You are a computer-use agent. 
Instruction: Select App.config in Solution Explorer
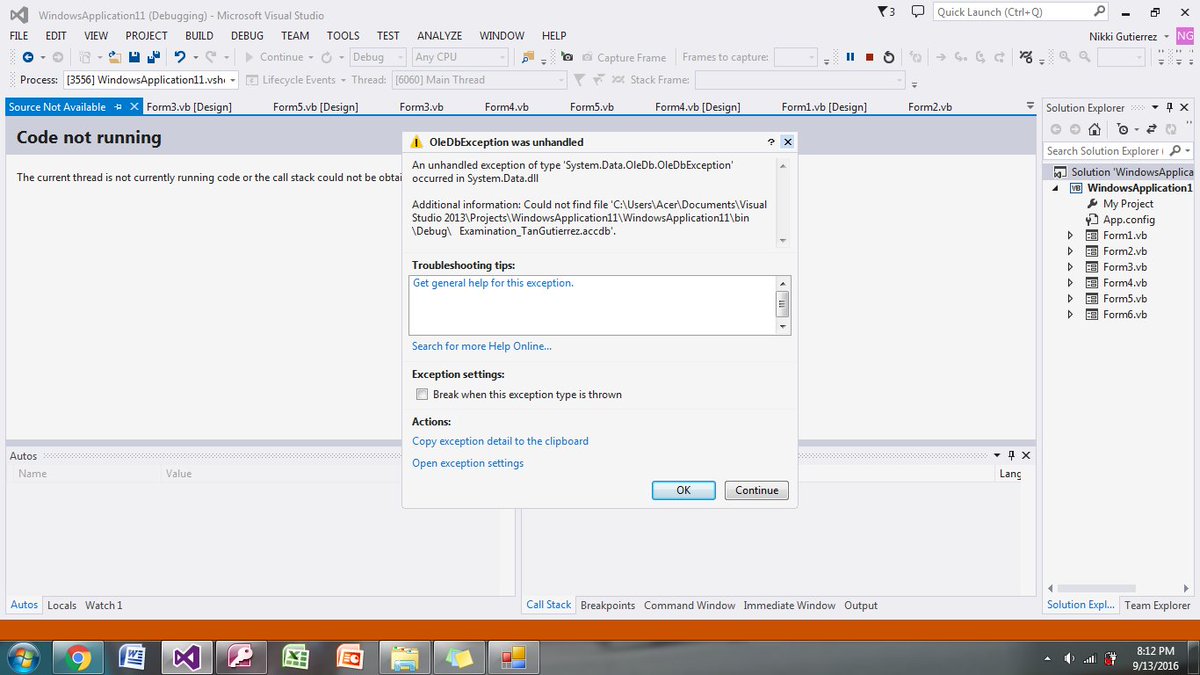1129,219
